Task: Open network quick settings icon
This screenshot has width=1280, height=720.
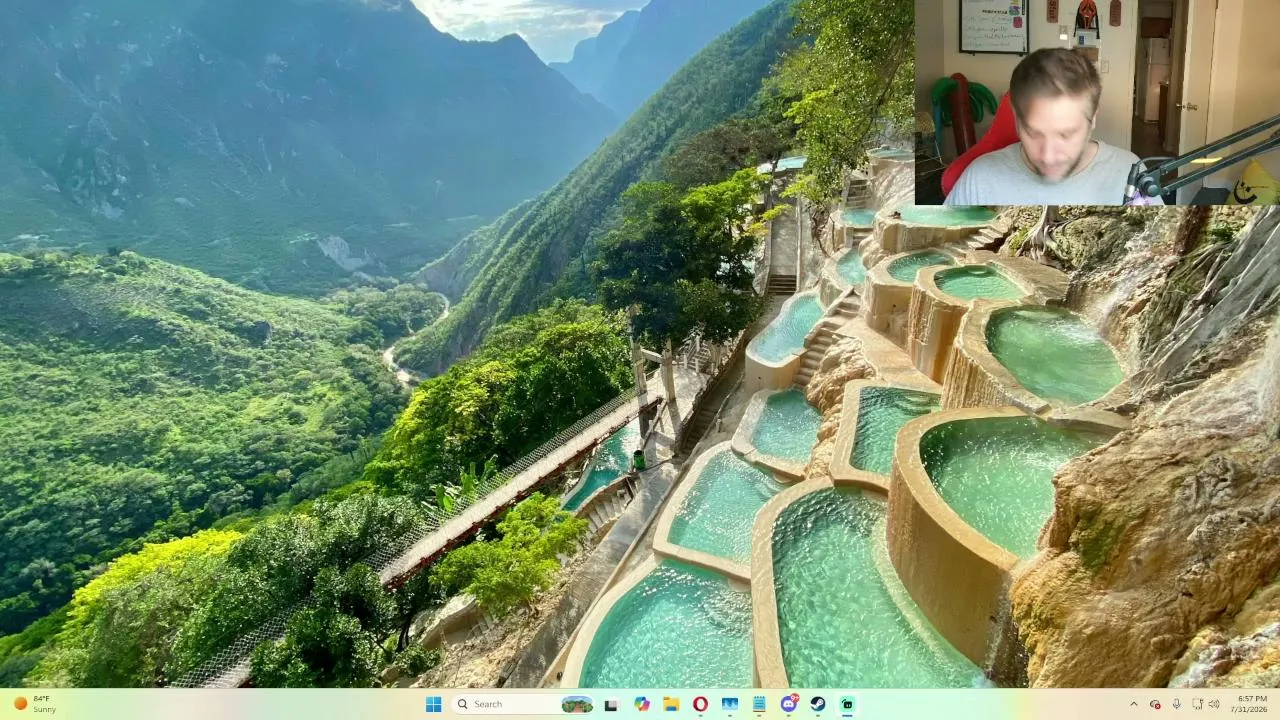Action: [1197, 704]
